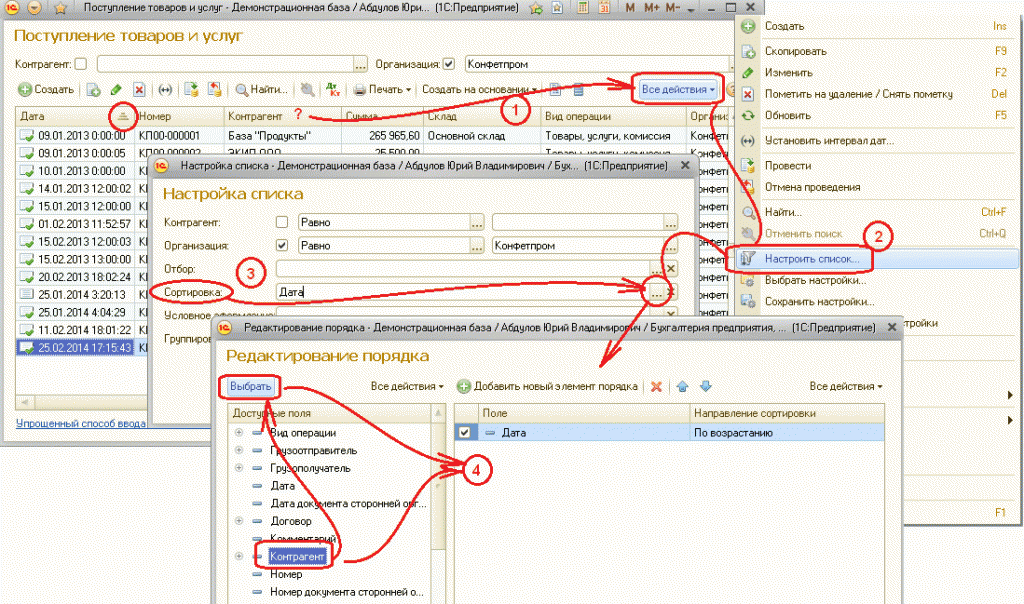Viewport: 1024px width, 604px height.
Task: Select Установить интервал дат menu item
Action: click(x=829, y=140)
